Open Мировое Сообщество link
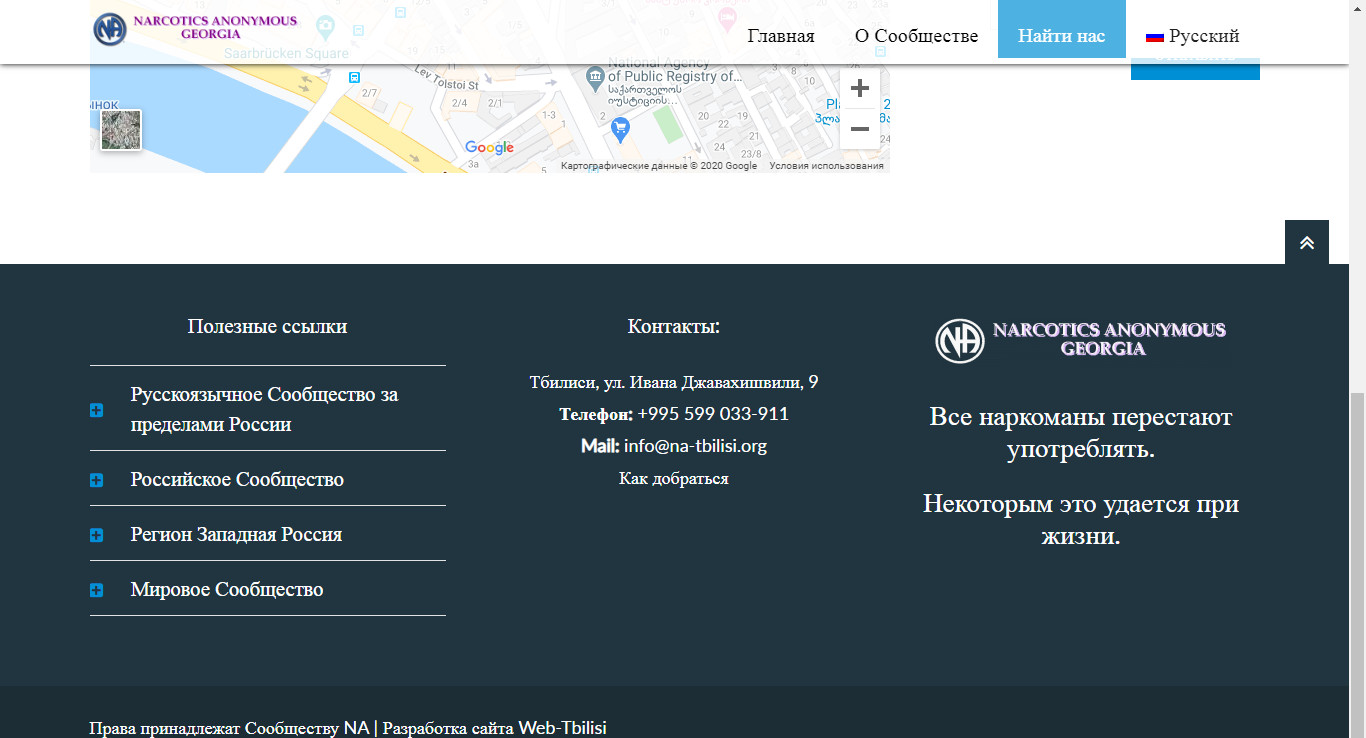 point(227,589)
